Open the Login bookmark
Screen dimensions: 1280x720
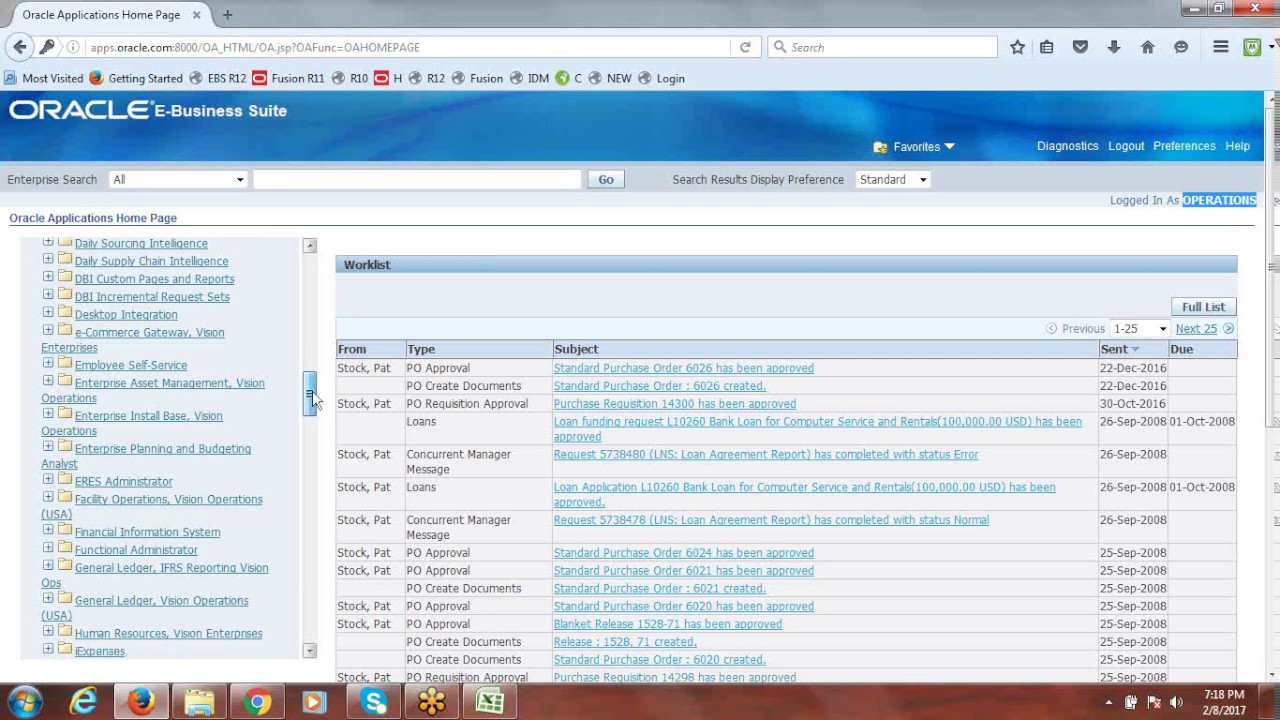661,78
